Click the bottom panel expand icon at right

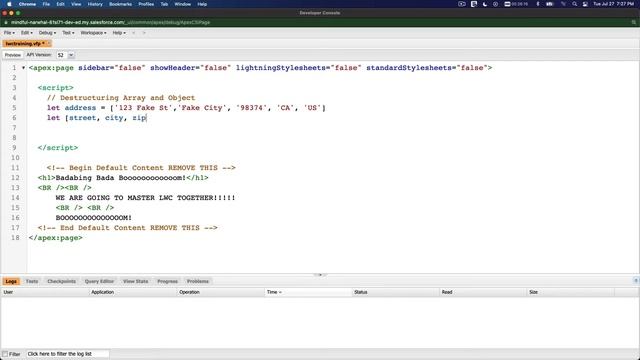pyautogui.click(x=636, y=280)
